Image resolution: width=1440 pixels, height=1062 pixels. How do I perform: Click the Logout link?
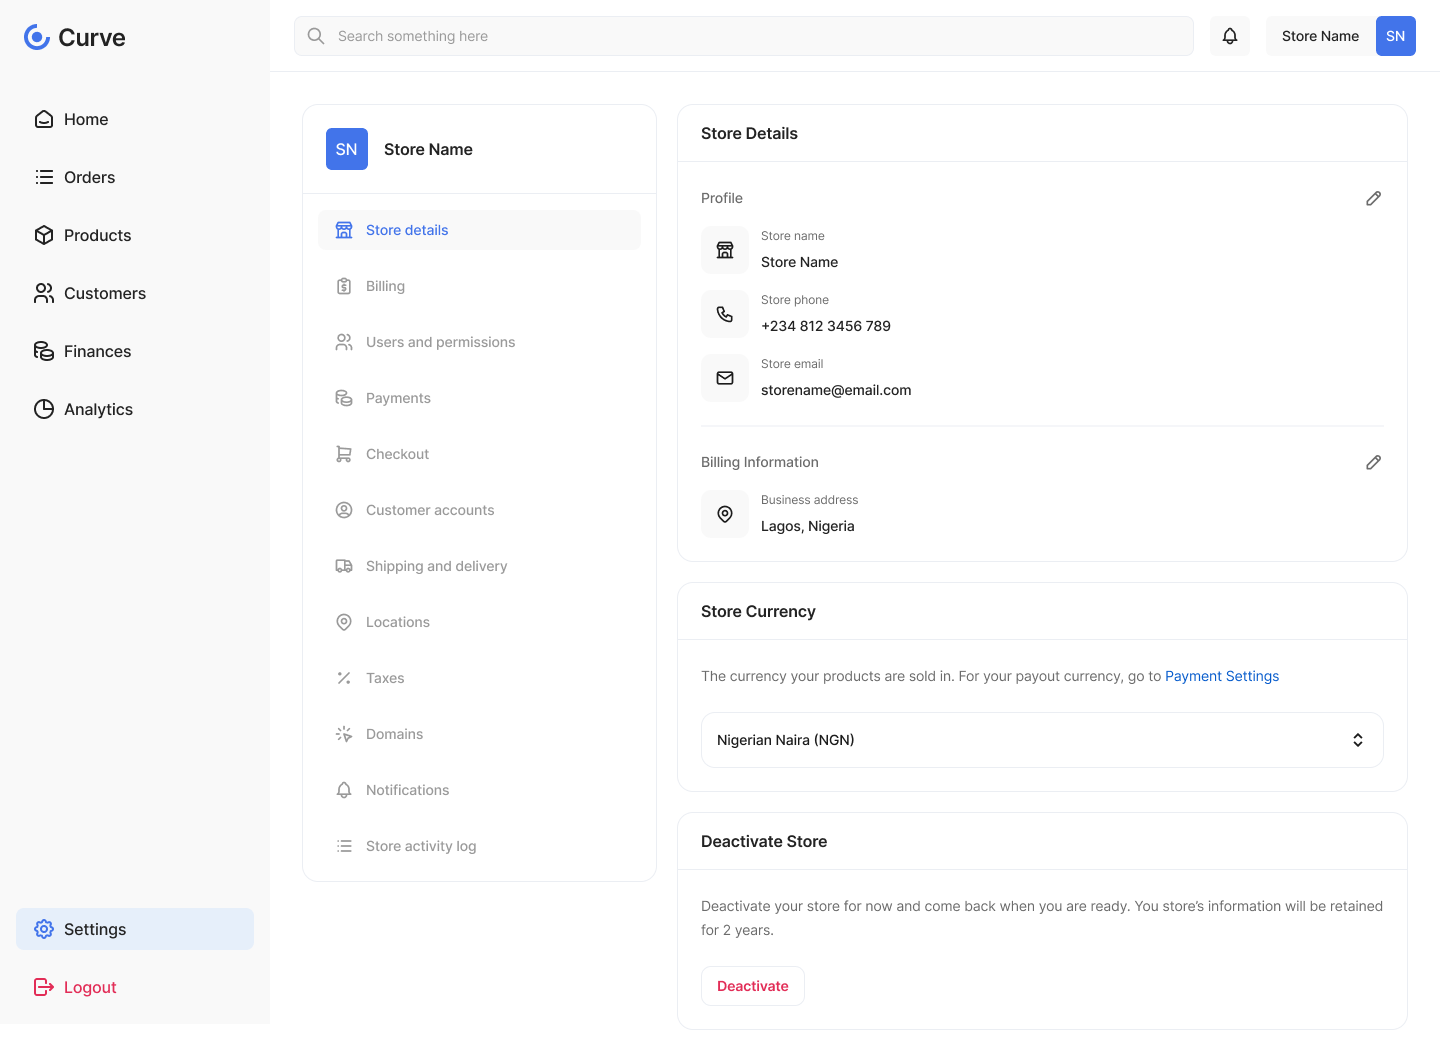point(135,987)
